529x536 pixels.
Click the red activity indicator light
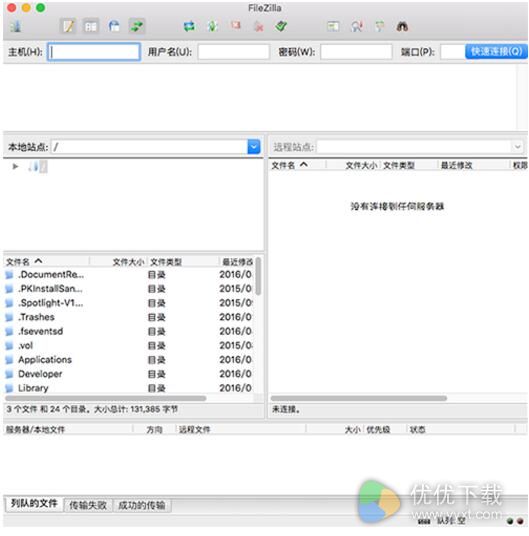(520, 521)
